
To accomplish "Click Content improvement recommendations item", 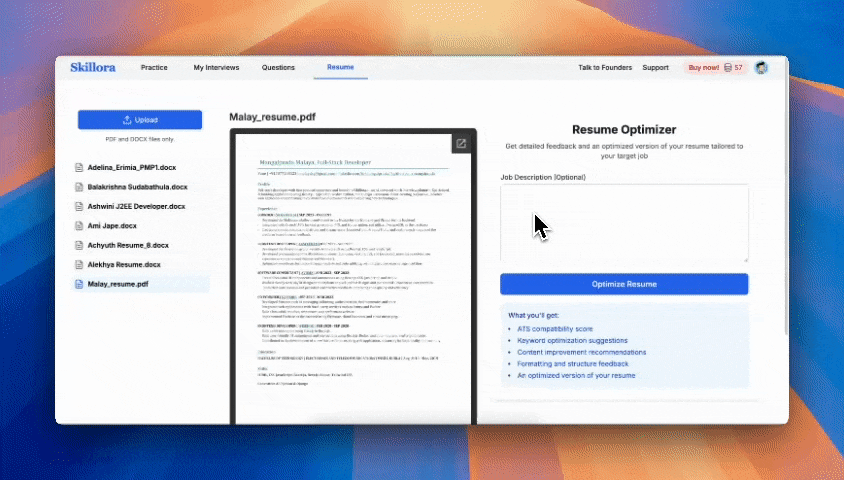I will (x=581, y=352).
